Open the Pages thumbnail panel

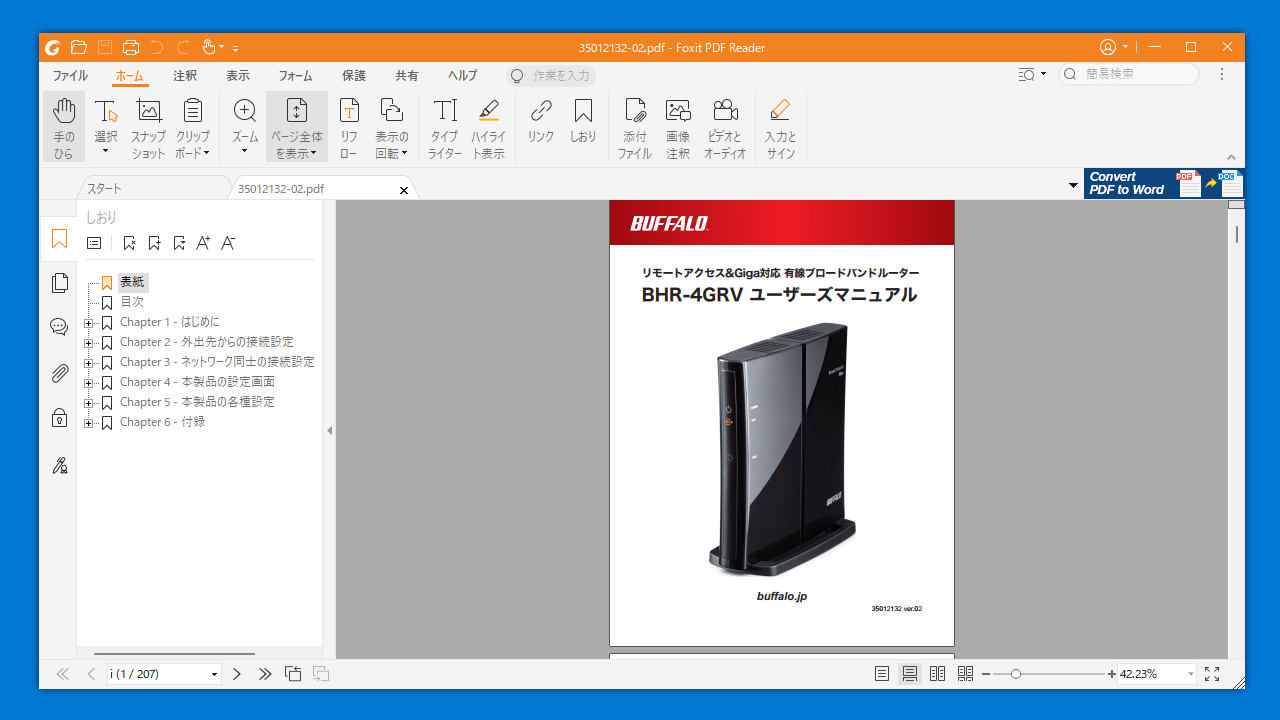point(59,283)
